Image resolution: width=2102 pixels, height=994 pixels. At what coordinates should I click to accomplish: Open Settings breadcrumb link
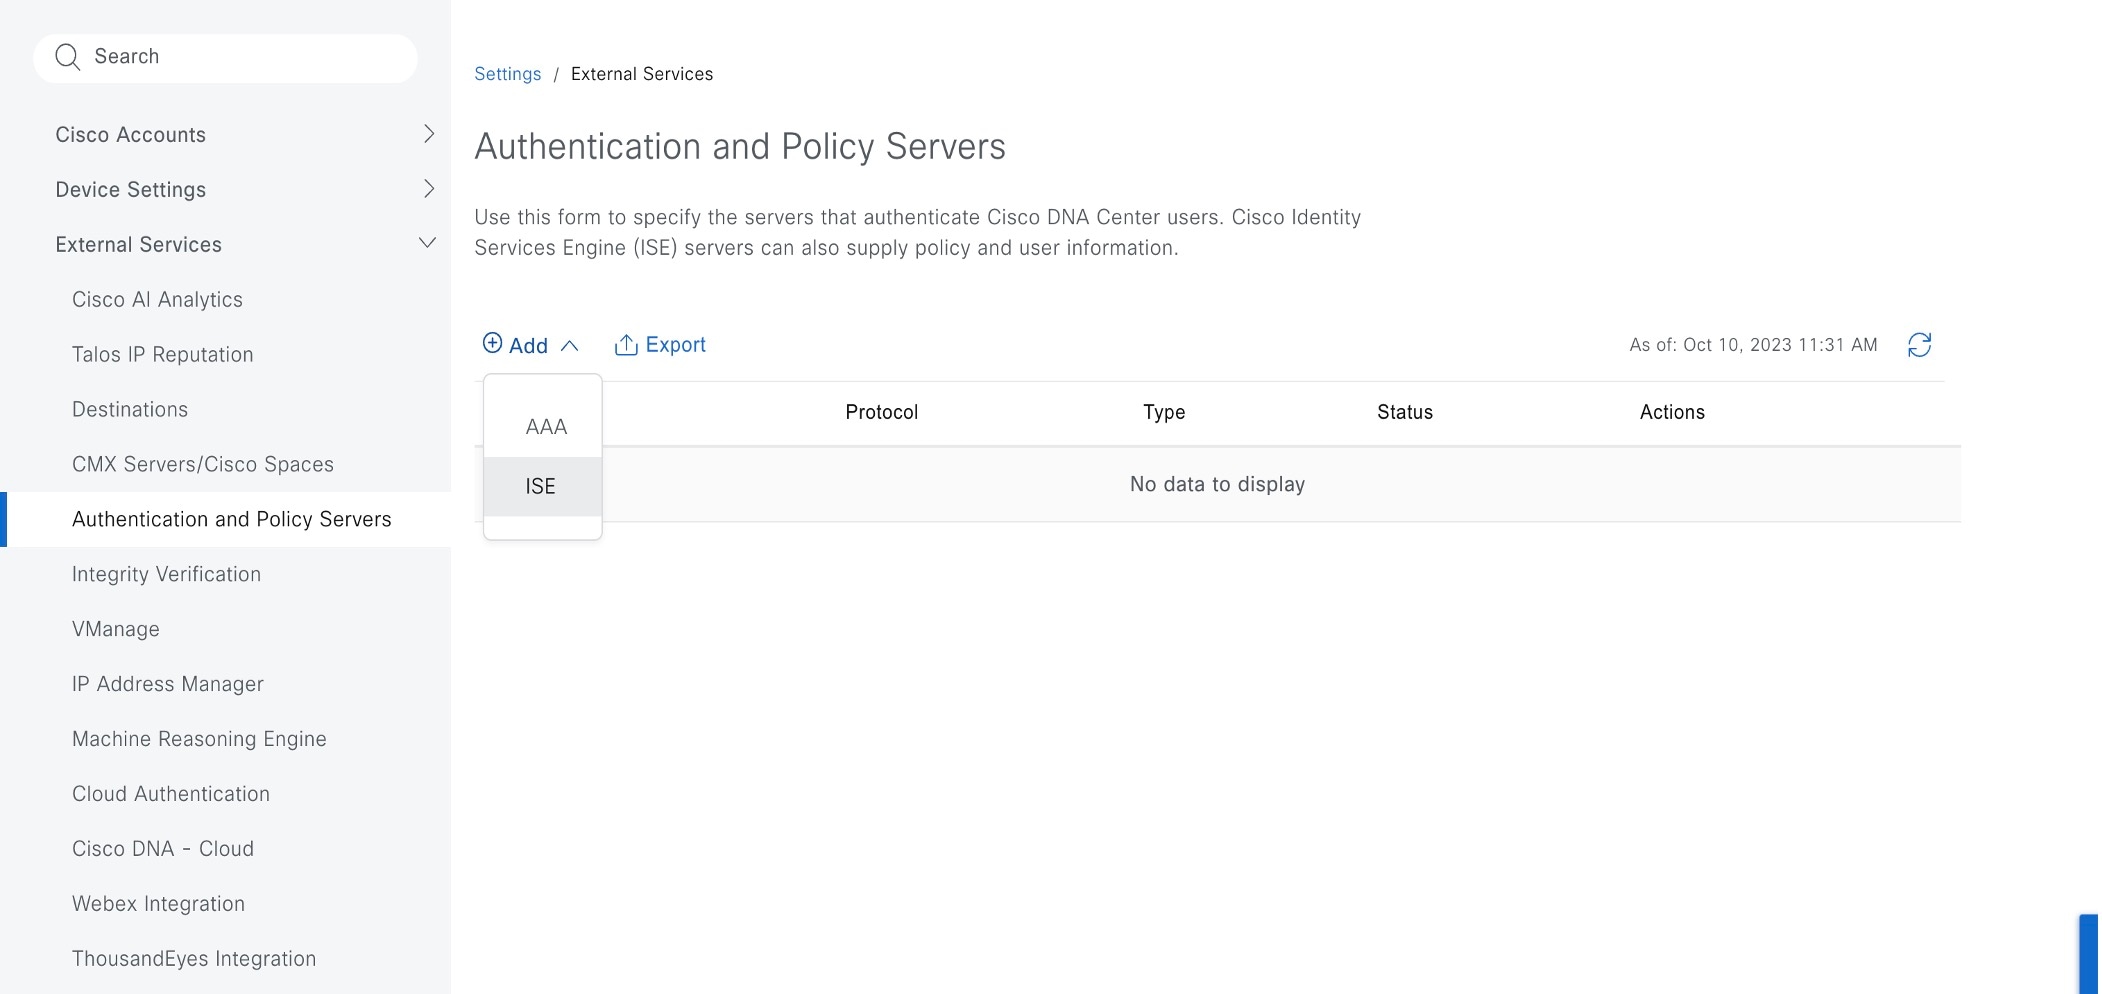pyautogui.click(x=507, y=74)
